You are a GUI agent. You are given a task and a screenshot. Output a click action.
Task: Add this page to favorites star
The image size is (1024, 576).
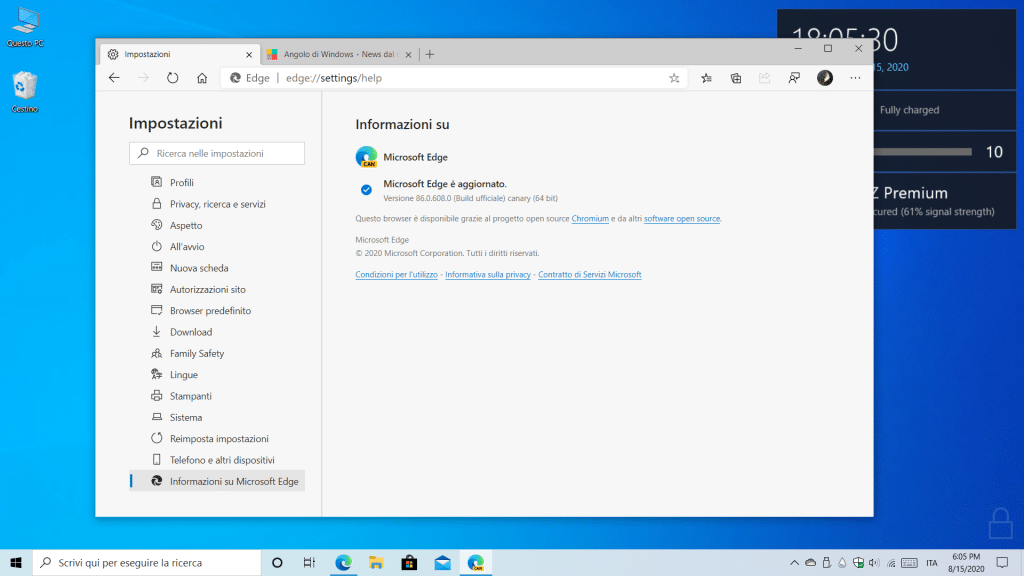pos(674,78)
